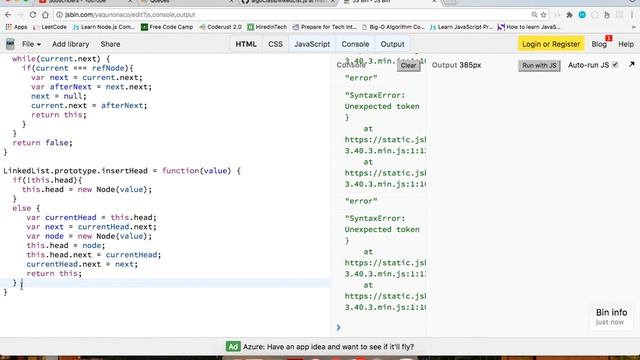Click Share in the toolbar
The height and width of the screenshot is (360, 640).
coord(110,44)
